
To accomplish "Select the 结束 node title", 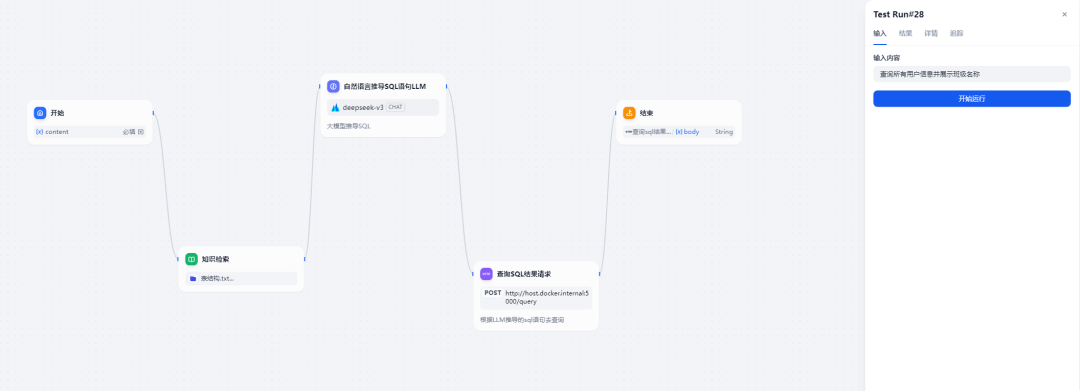I will tap(646, 113).
